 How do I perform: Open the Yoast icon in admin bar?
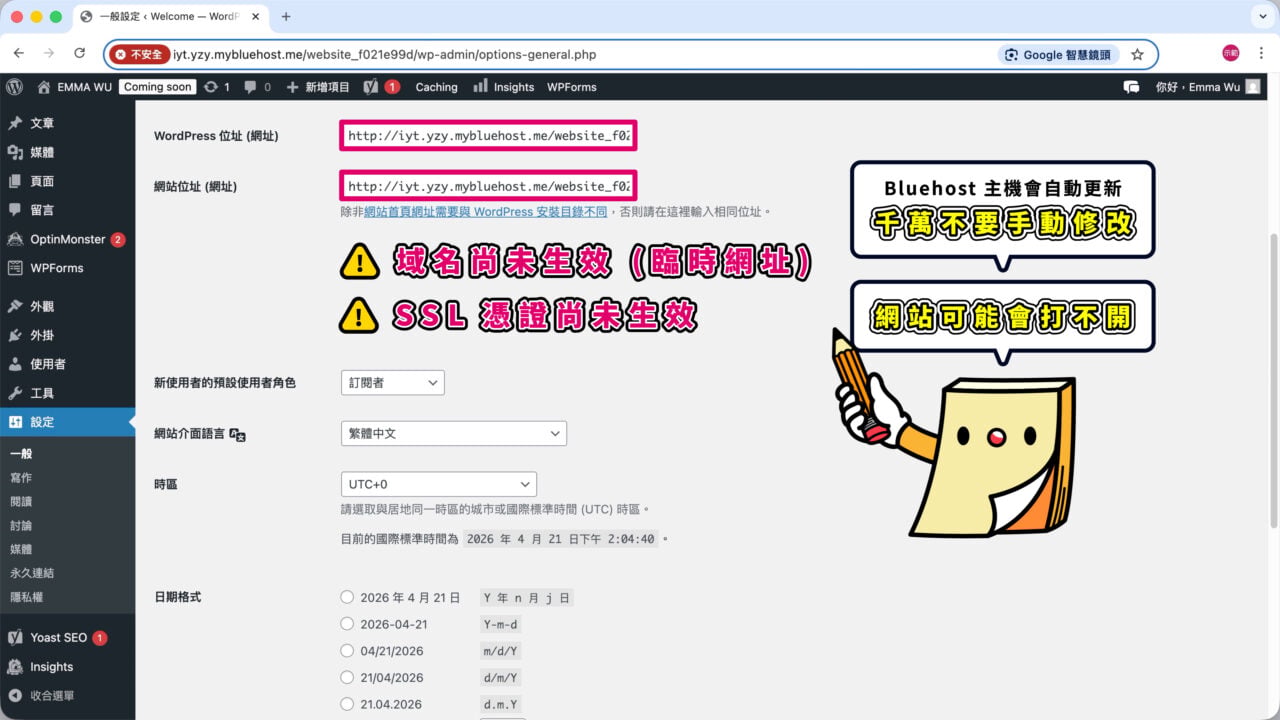coord(371,87)
